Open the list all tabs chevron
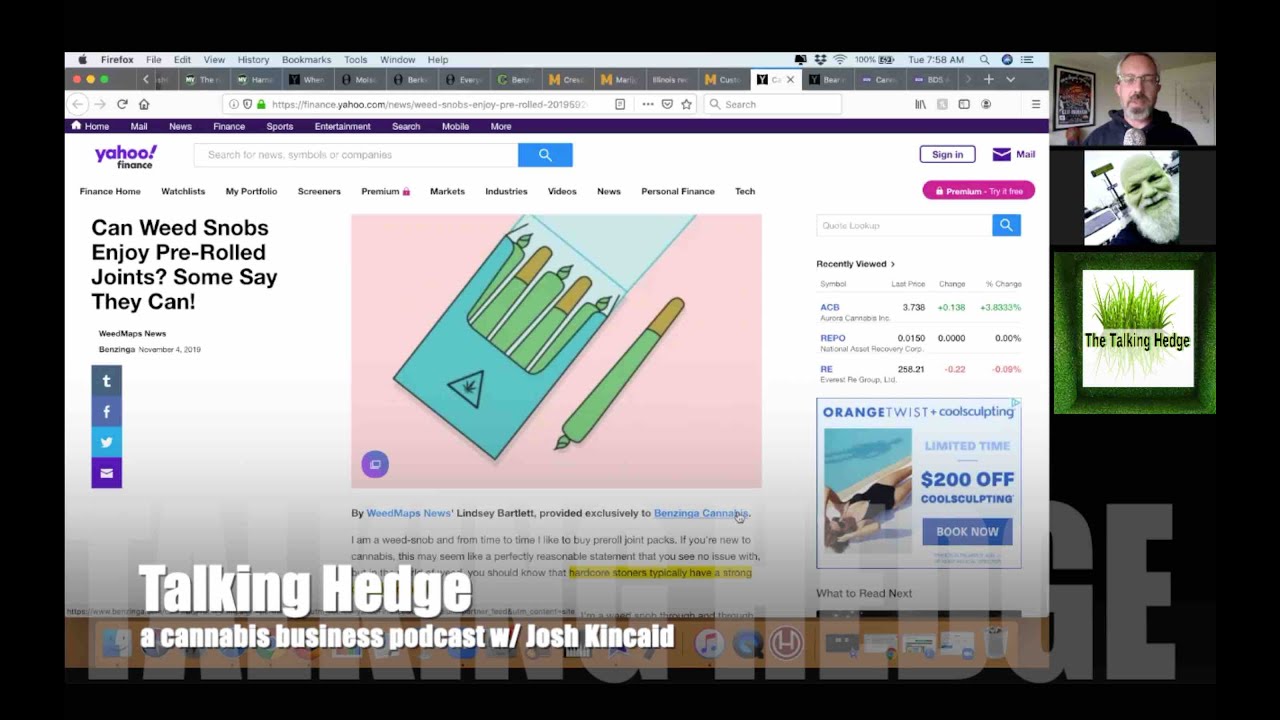1280x720 pixels. (1010, 80)
